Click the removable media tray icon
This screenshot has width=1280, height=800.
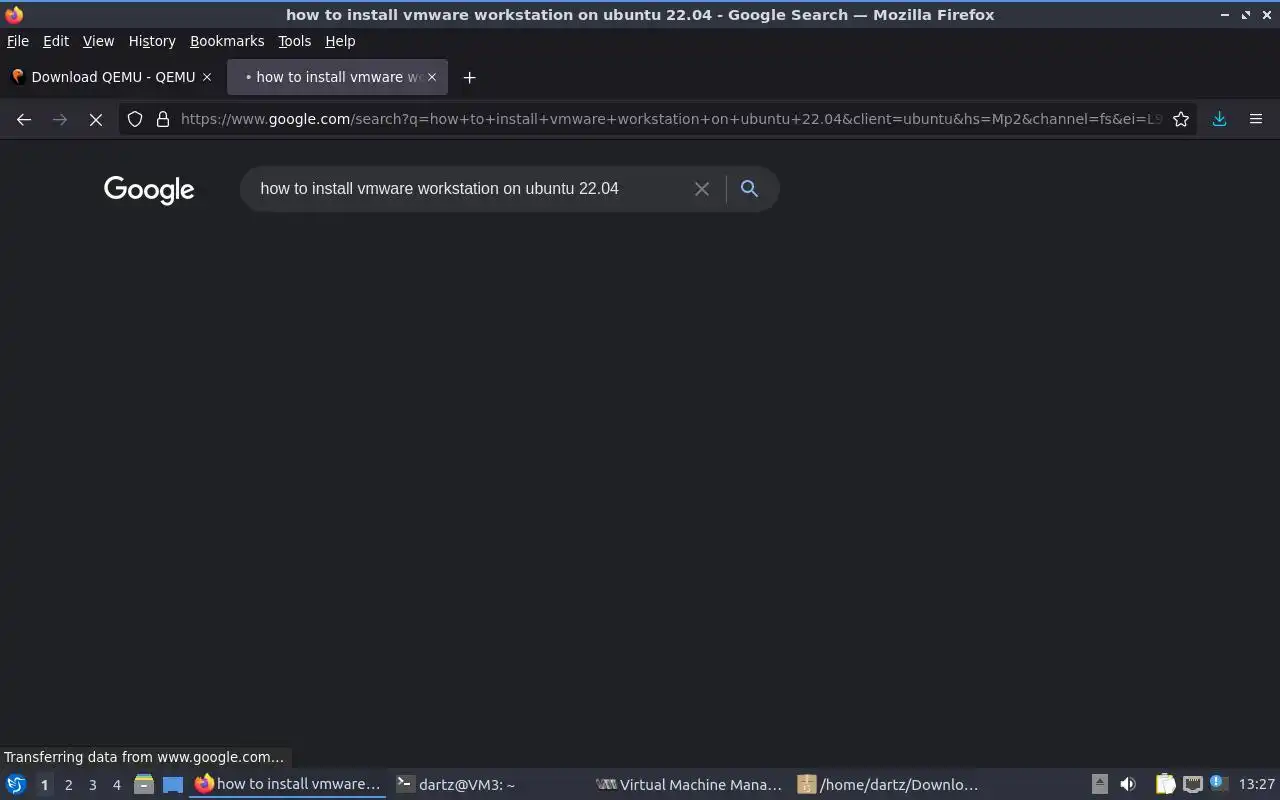tap(1099, 784)
